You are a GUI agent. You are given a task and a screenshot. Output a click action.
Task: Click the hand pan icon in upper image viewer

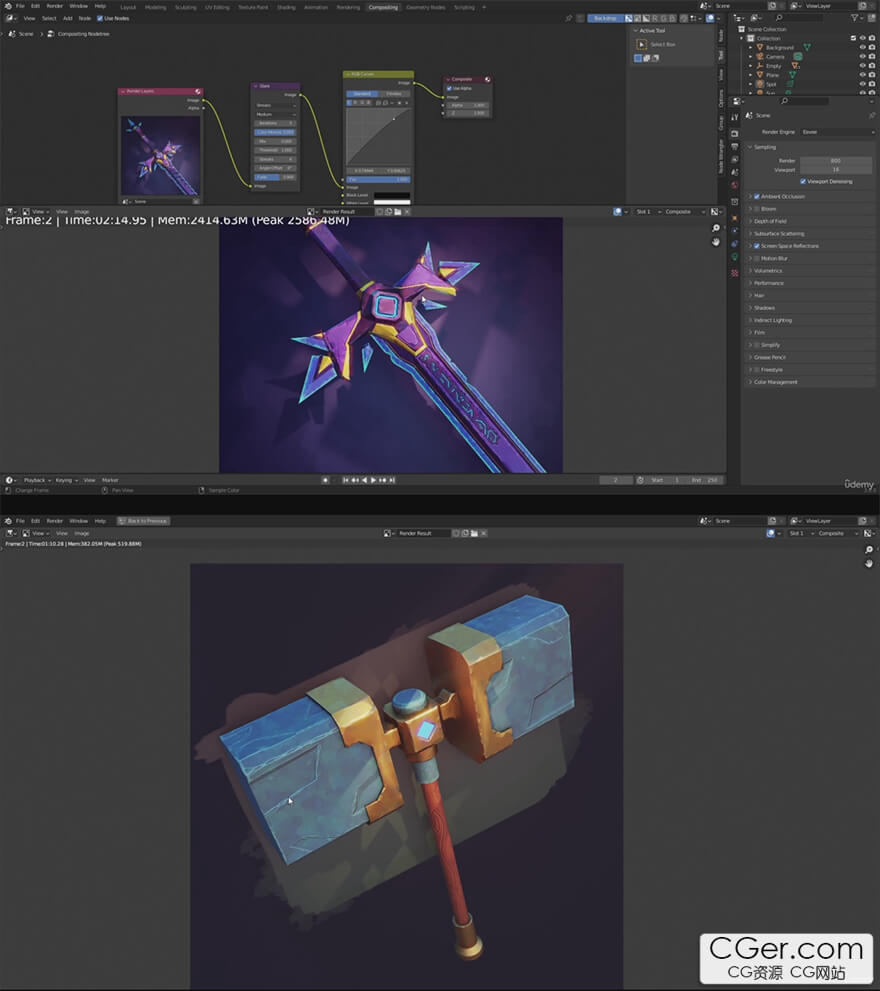tap(716, 242)
